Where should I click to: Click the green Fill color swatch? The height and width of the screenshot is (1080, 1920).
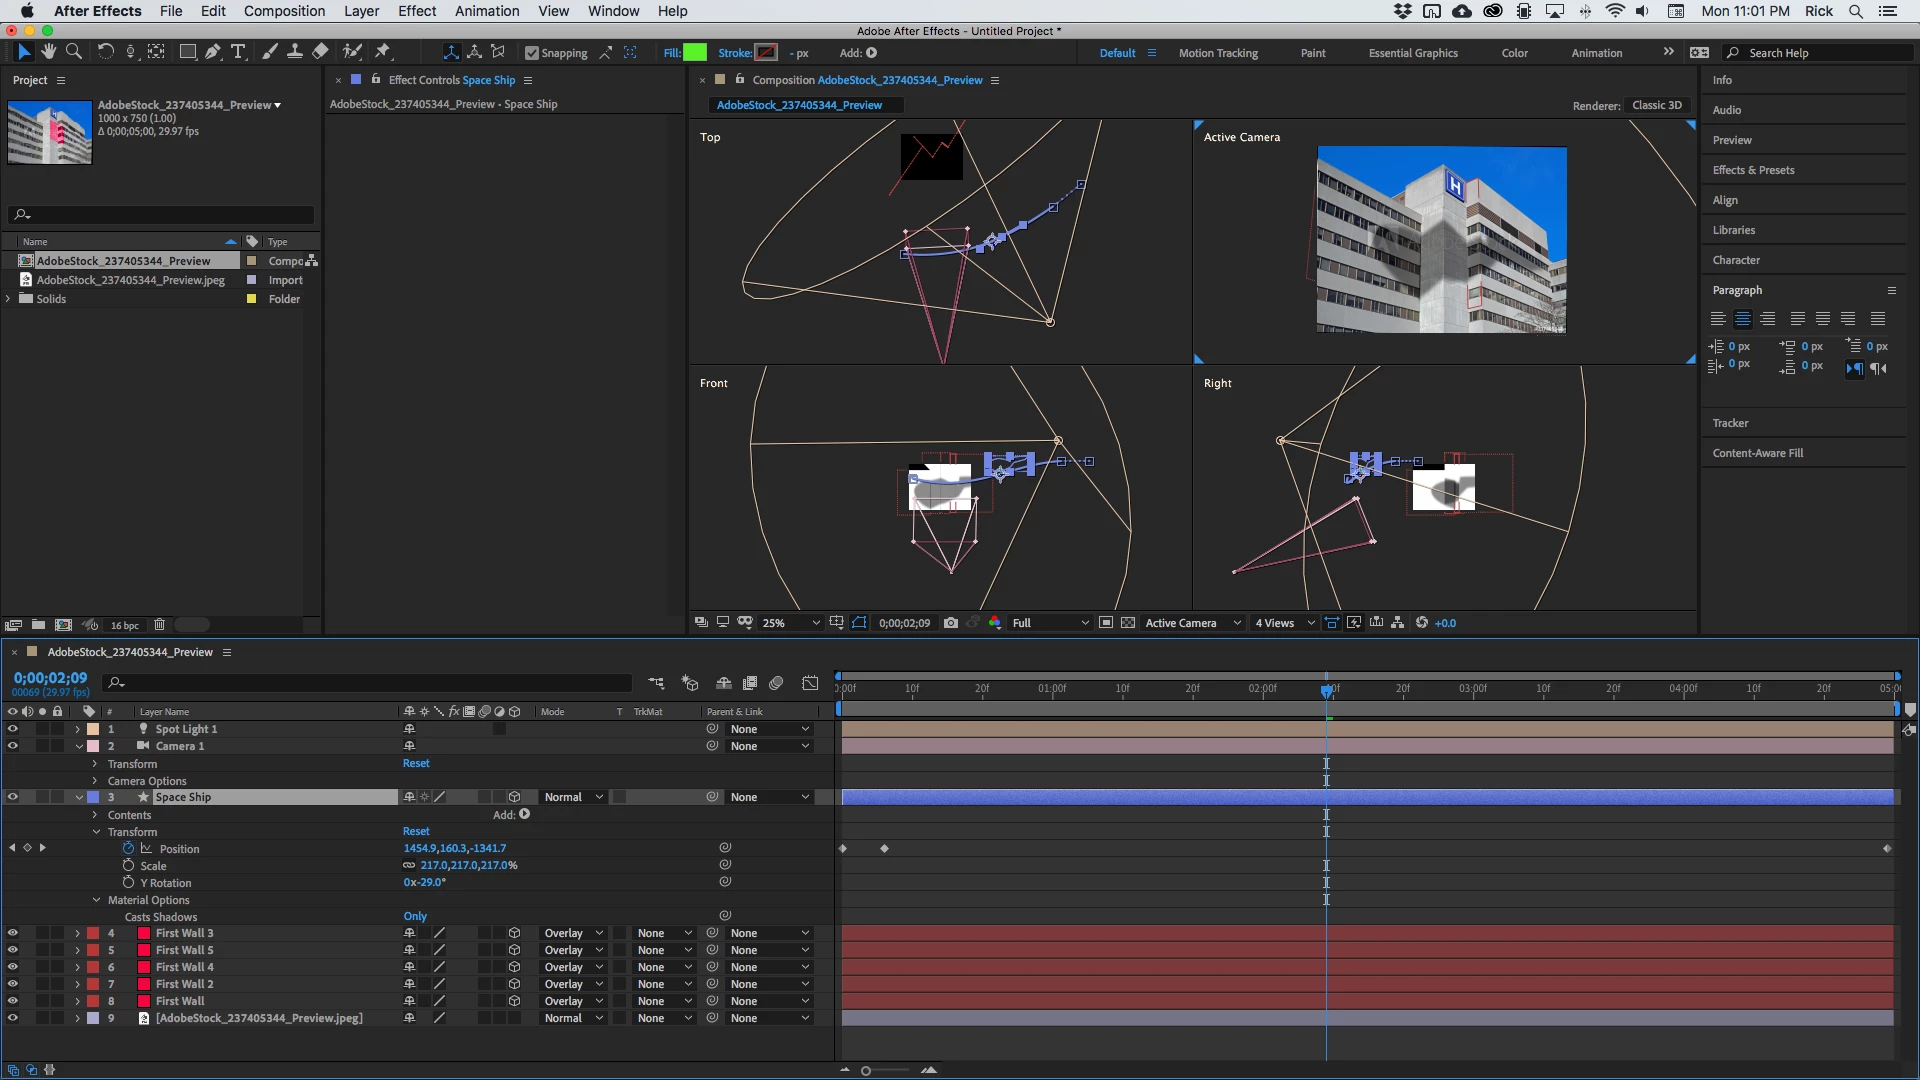coord(695,53)
